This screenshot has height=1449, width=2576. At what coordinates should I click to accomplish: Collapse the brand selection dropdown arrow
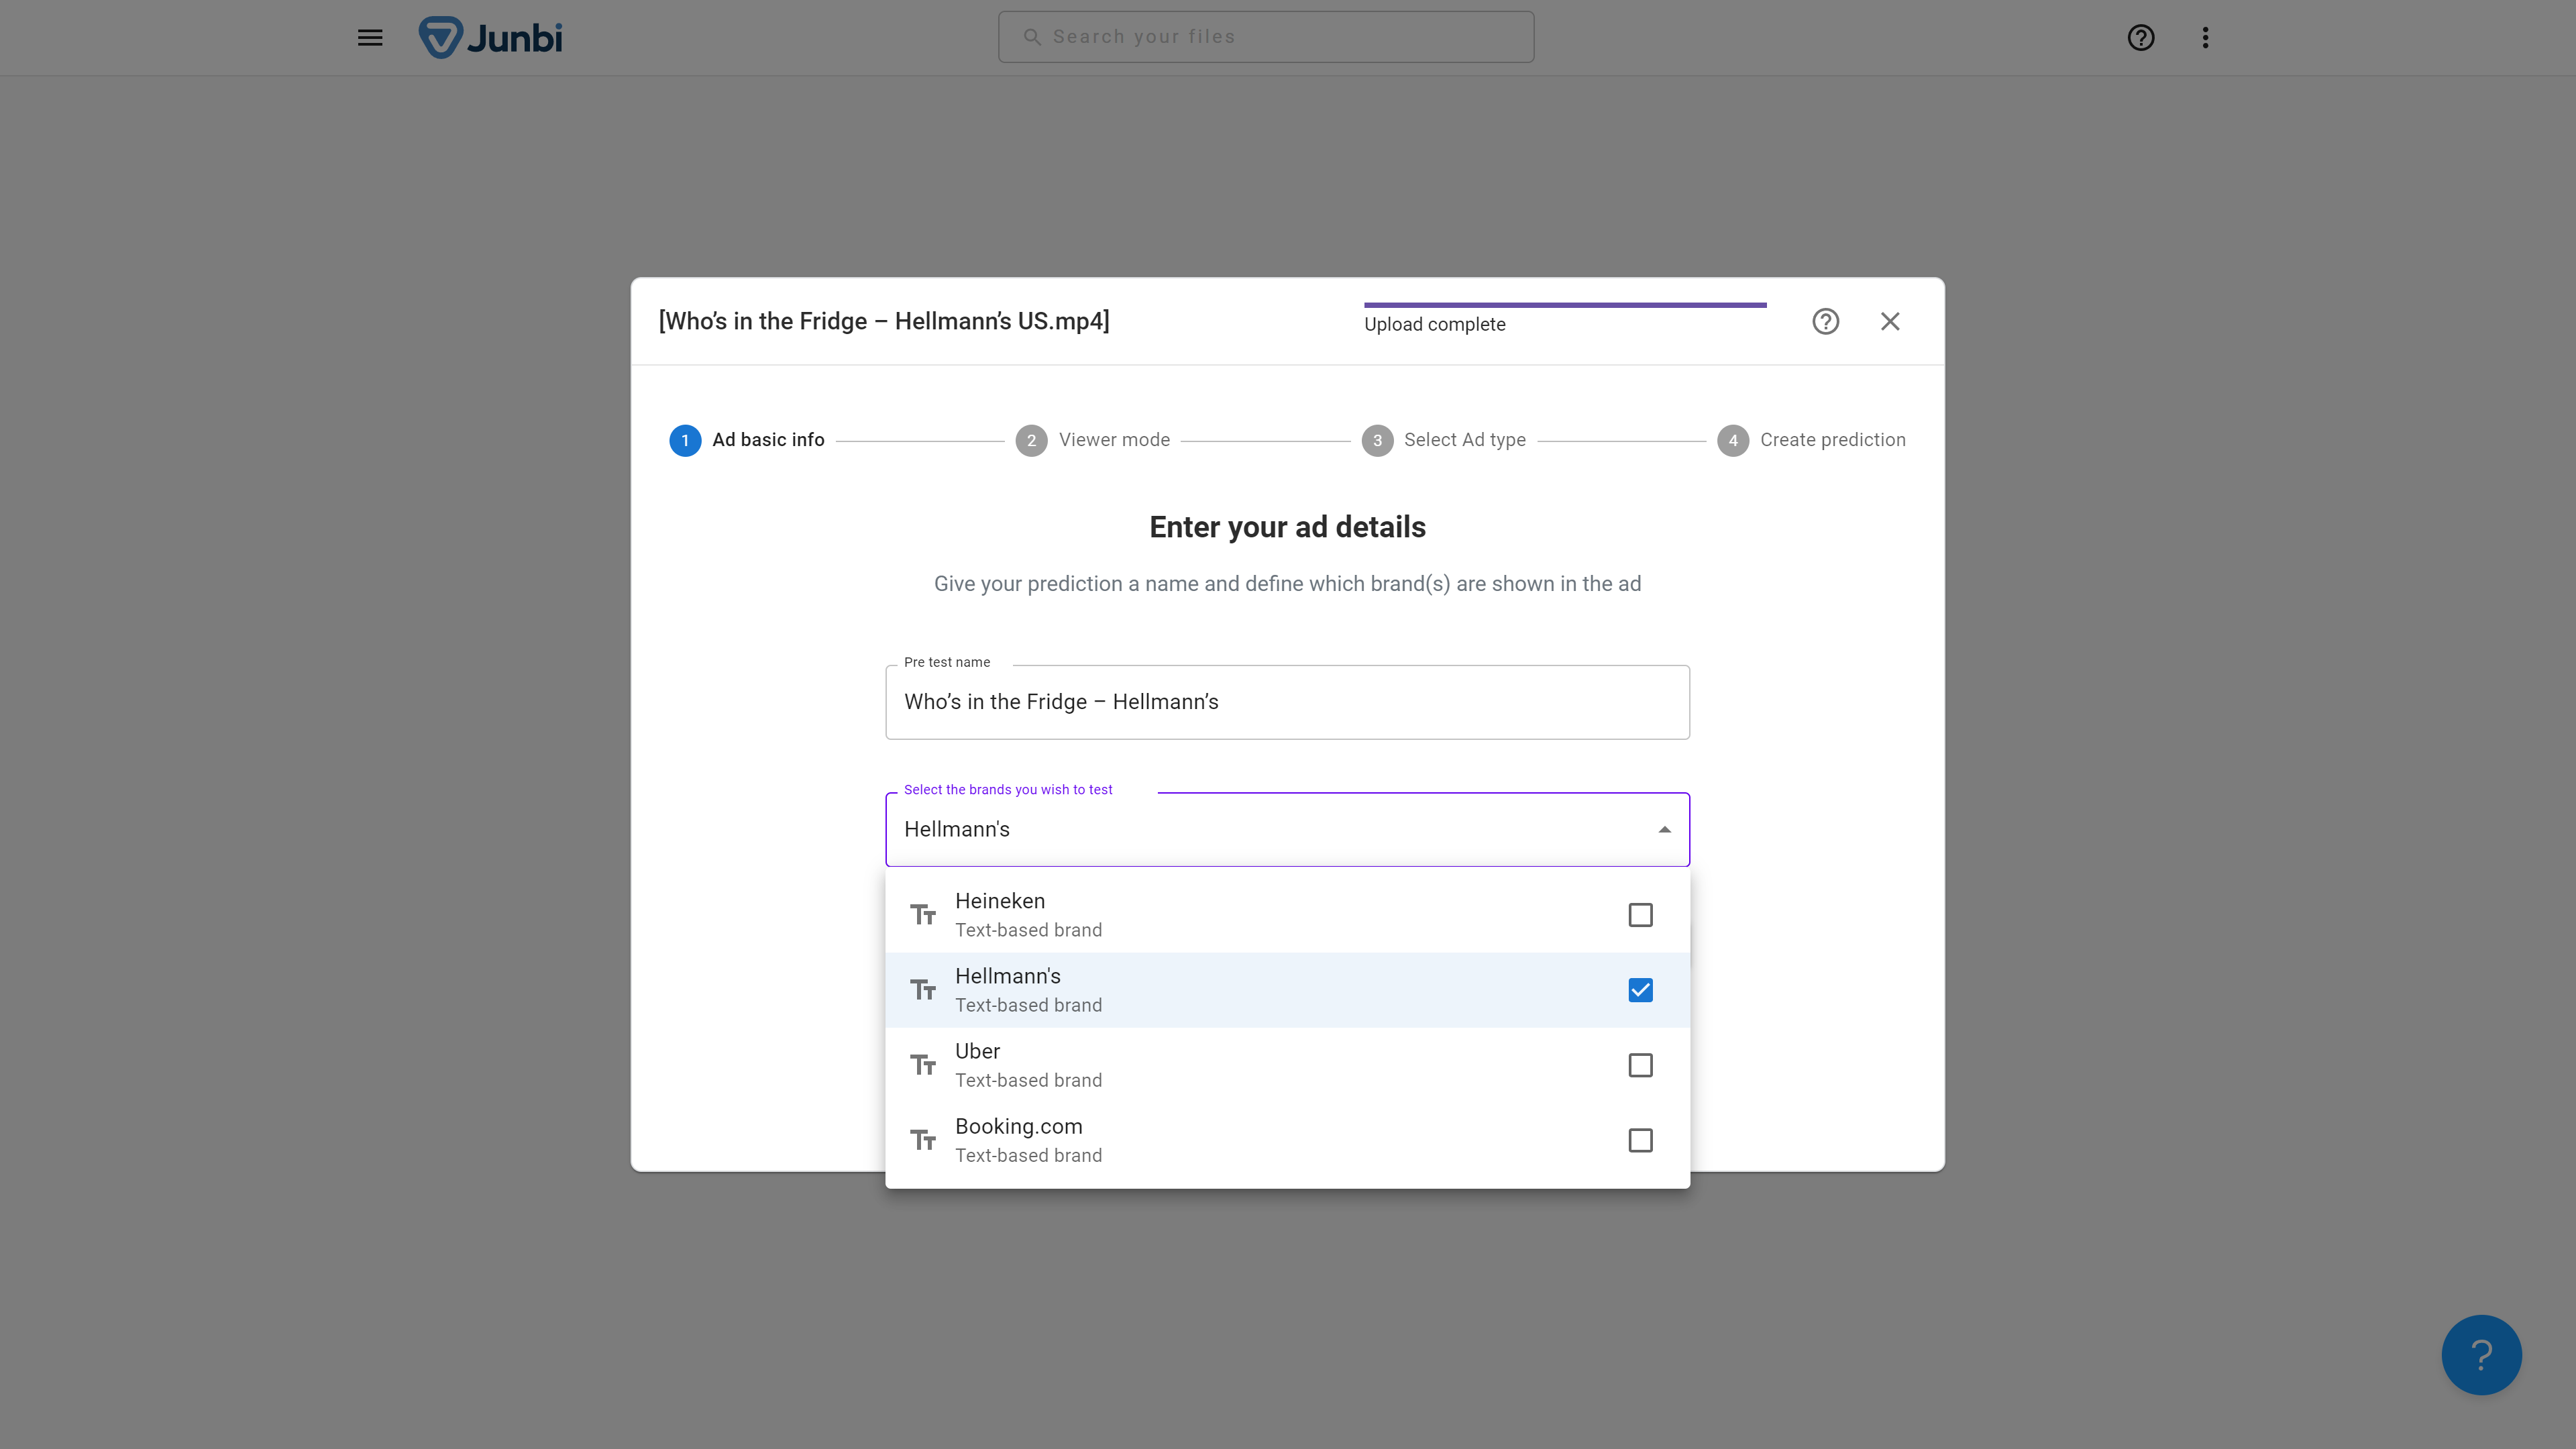pos(1664,828)
